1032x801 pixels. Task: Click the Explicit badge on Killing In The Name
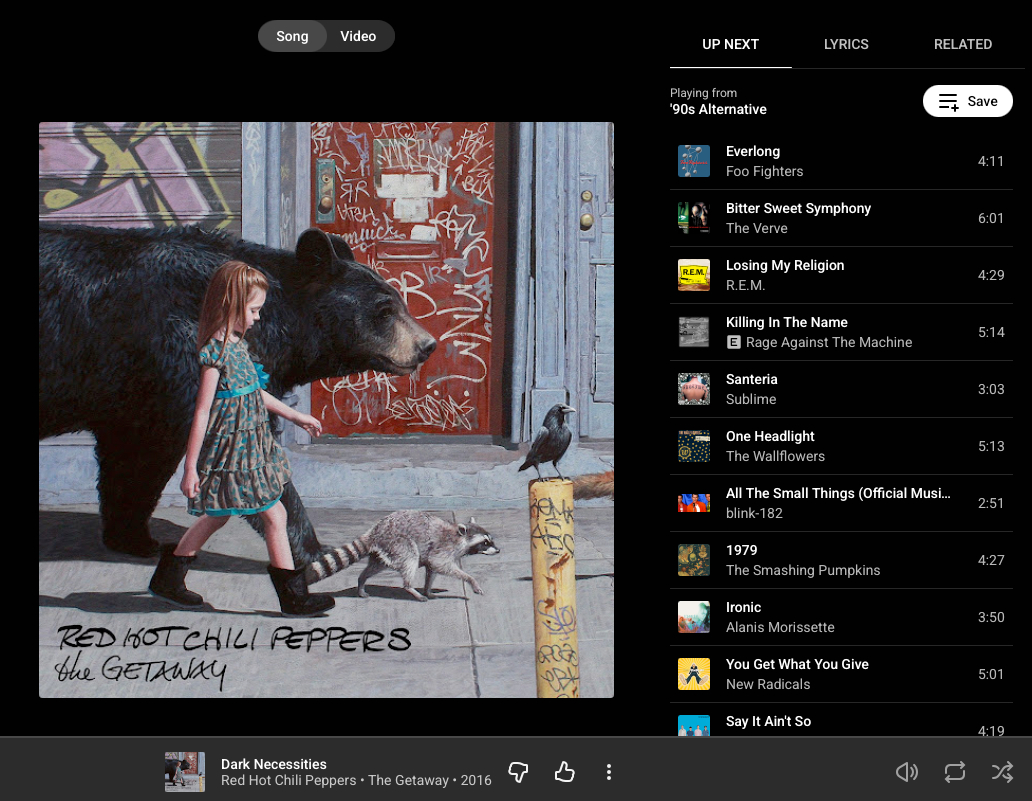[x=734, y=342]
